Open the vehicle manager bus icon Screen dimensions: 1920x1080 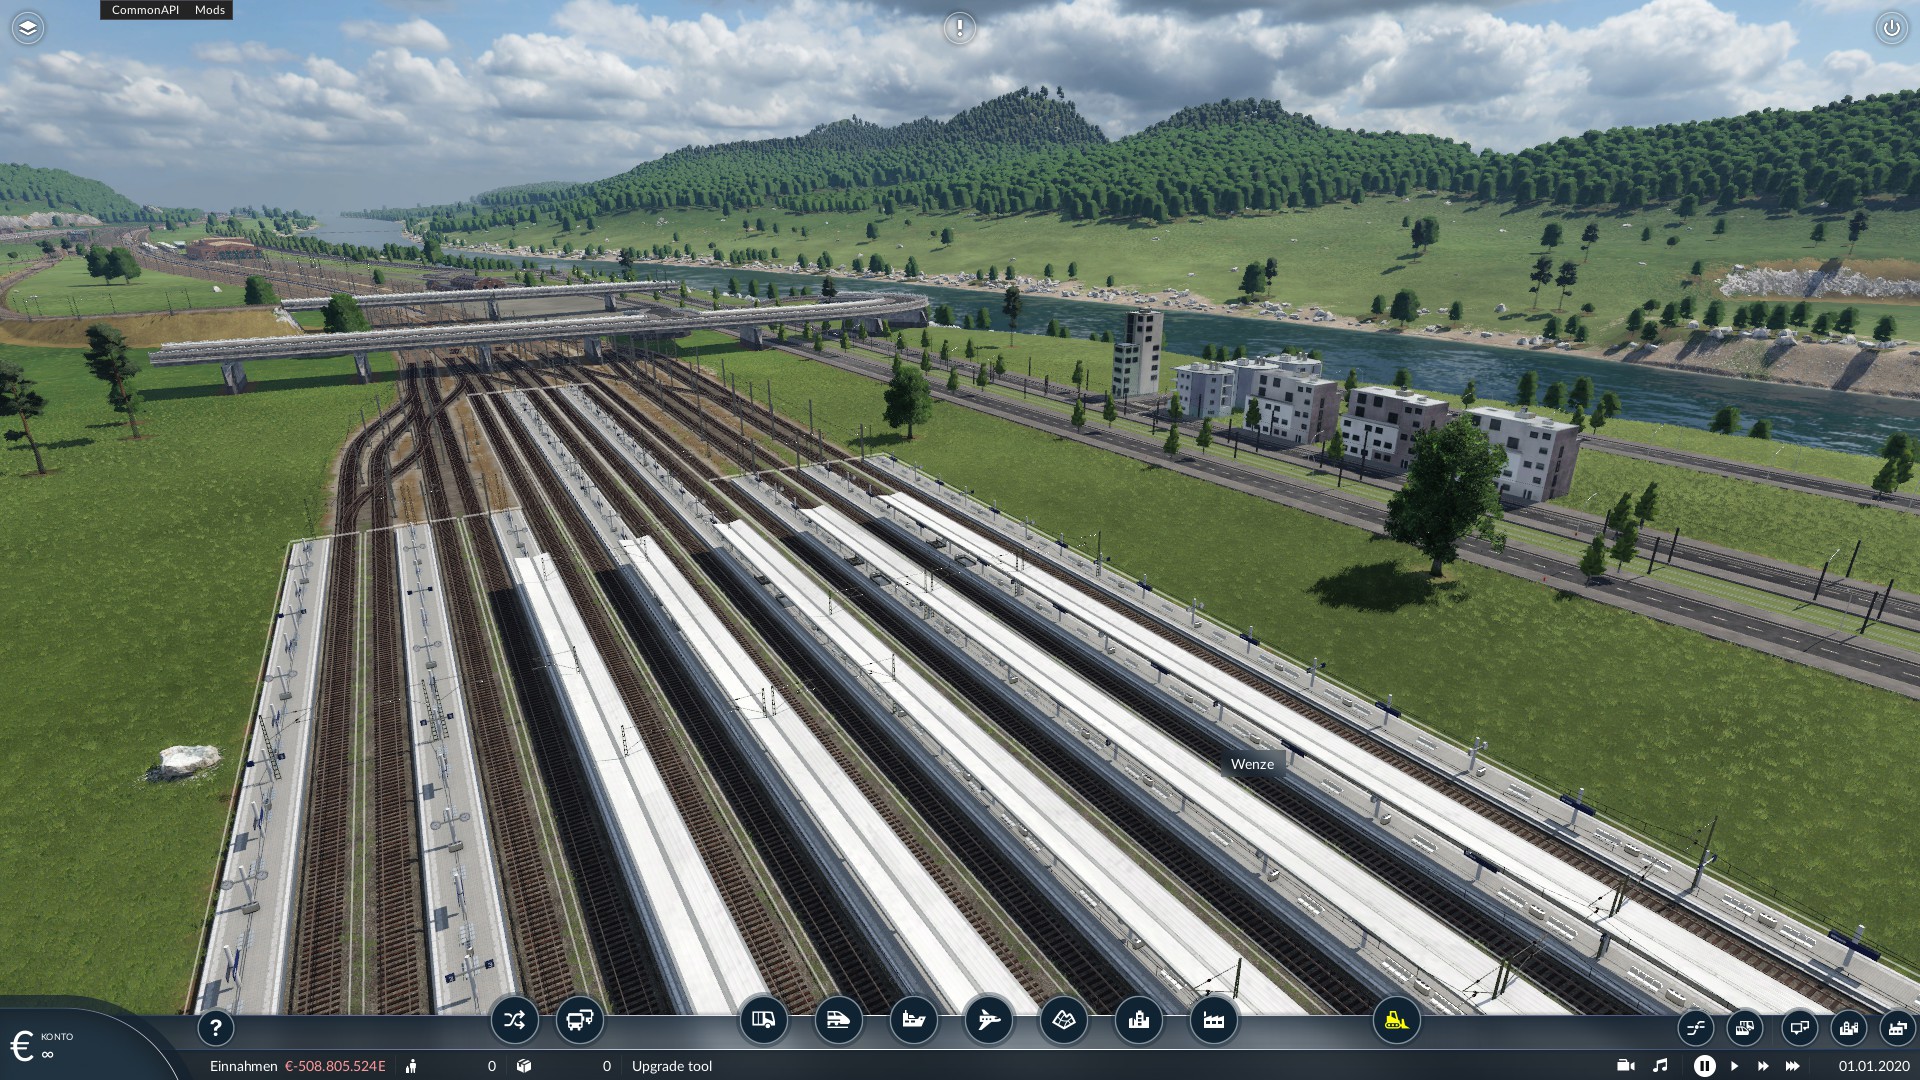[579, 1021]
